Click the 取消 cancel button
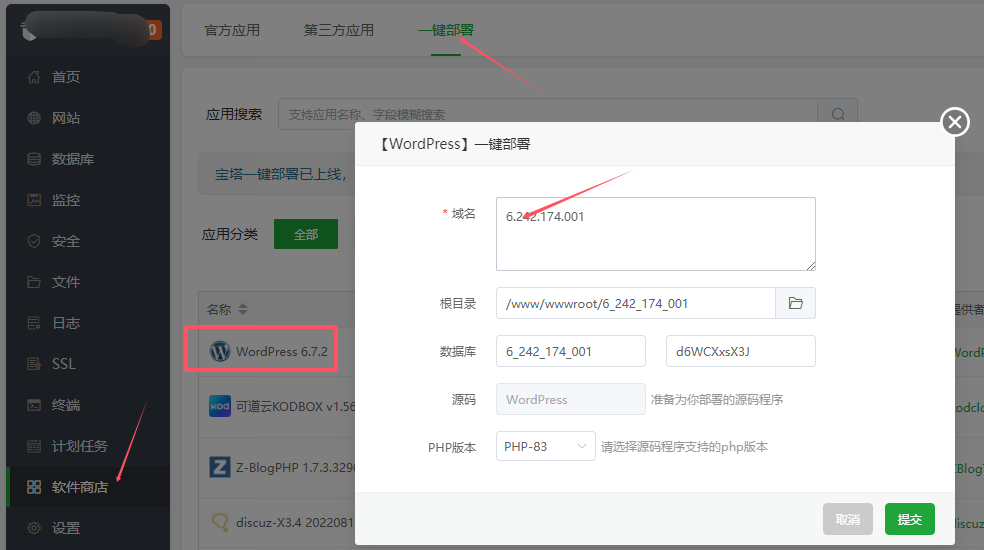The width and height of the screenshot is (984, 550). point(848,519)
